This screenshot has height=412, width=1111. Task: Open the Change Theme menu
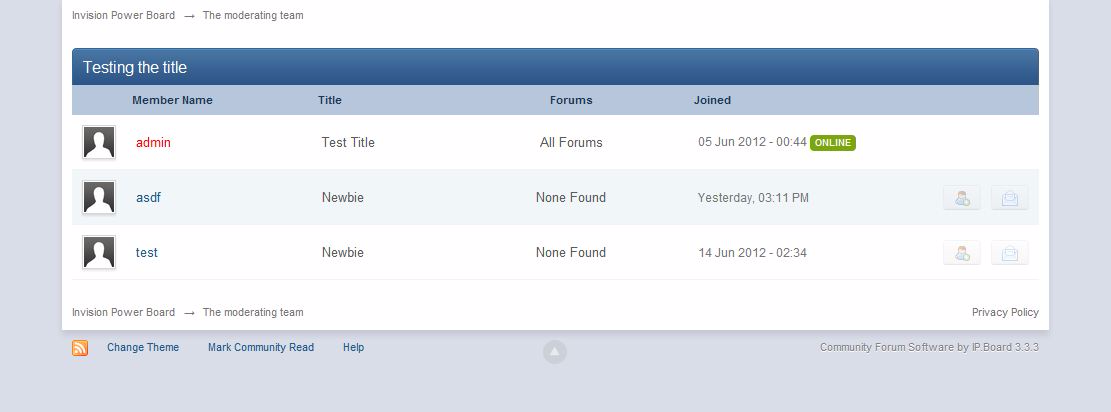coord(143,348)
